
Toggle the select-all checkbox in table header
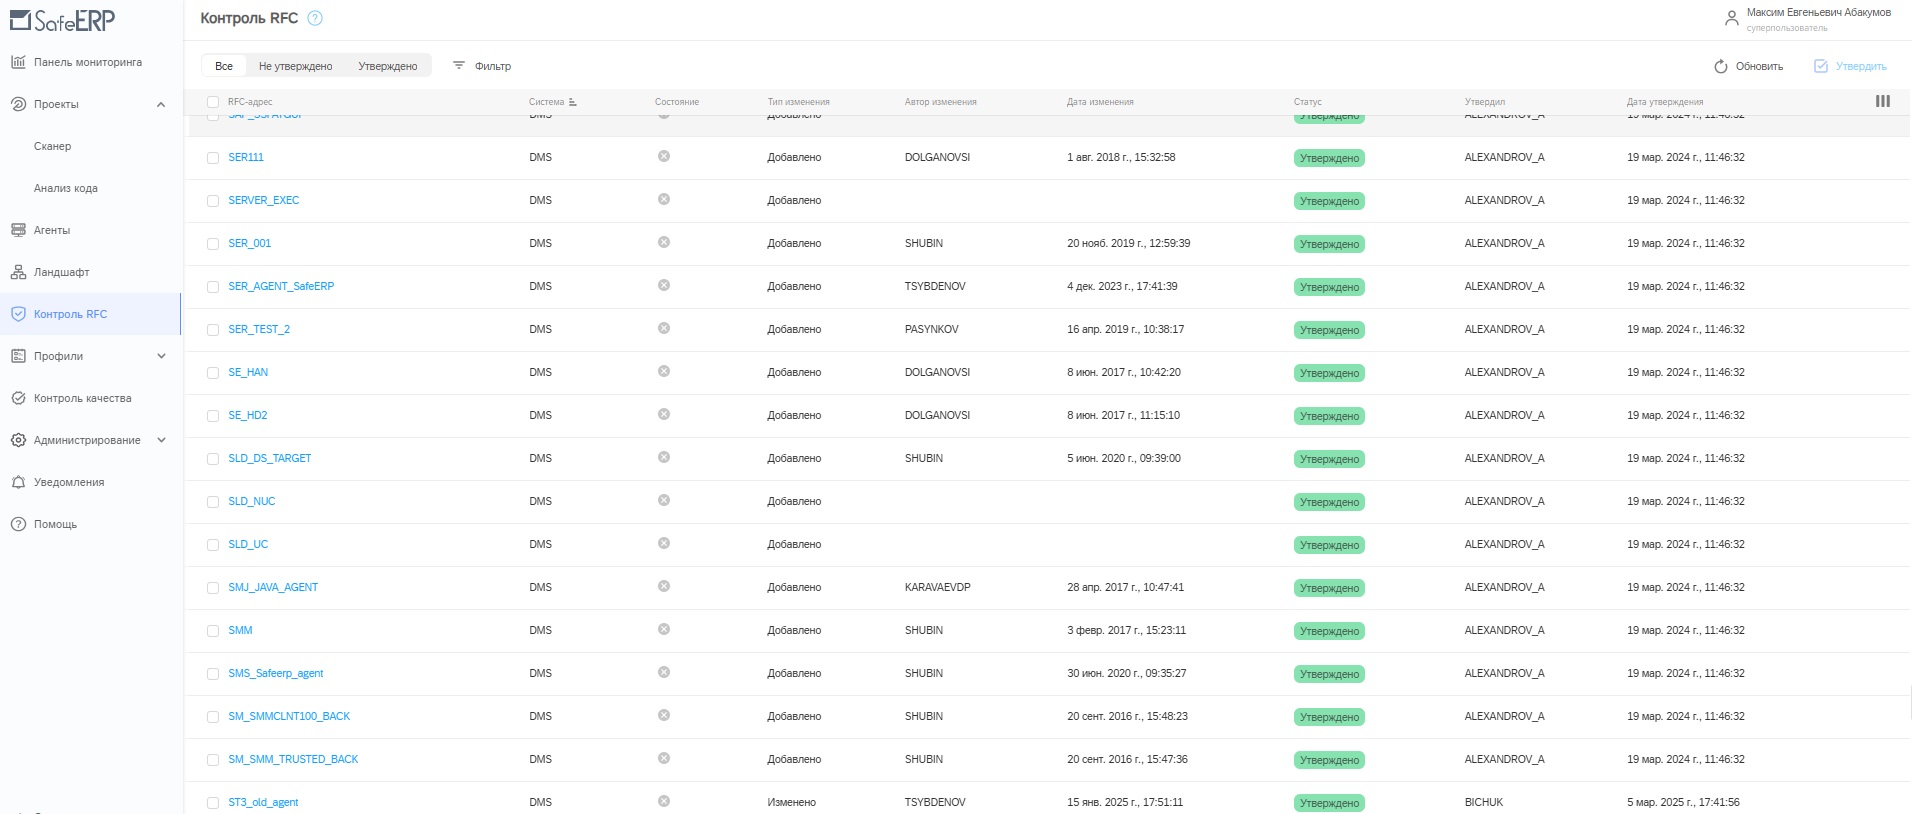(x=213, y=102)
